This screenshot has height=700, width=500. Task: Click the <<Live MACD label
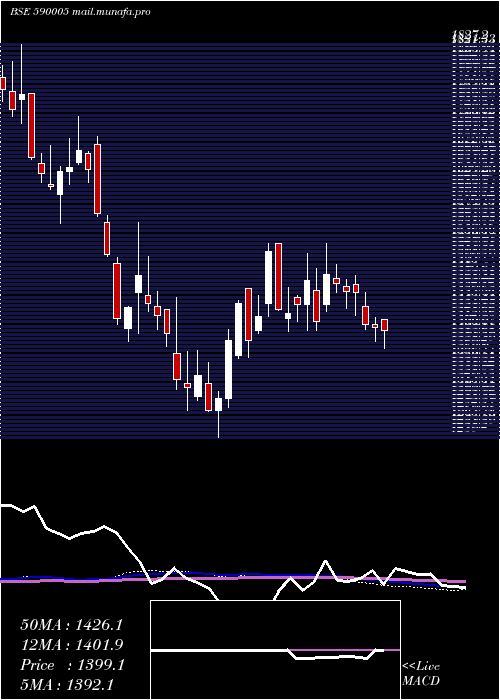[421, 674]
